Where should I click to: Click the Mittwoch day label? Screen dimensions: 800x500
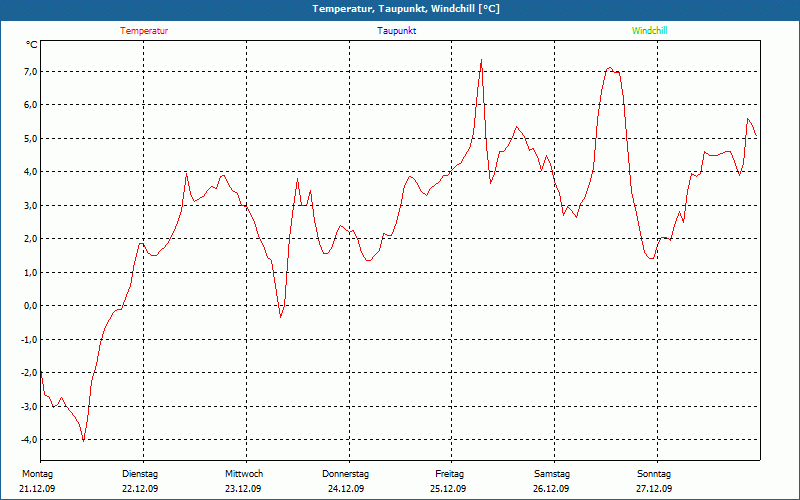[x=244, y=474]
